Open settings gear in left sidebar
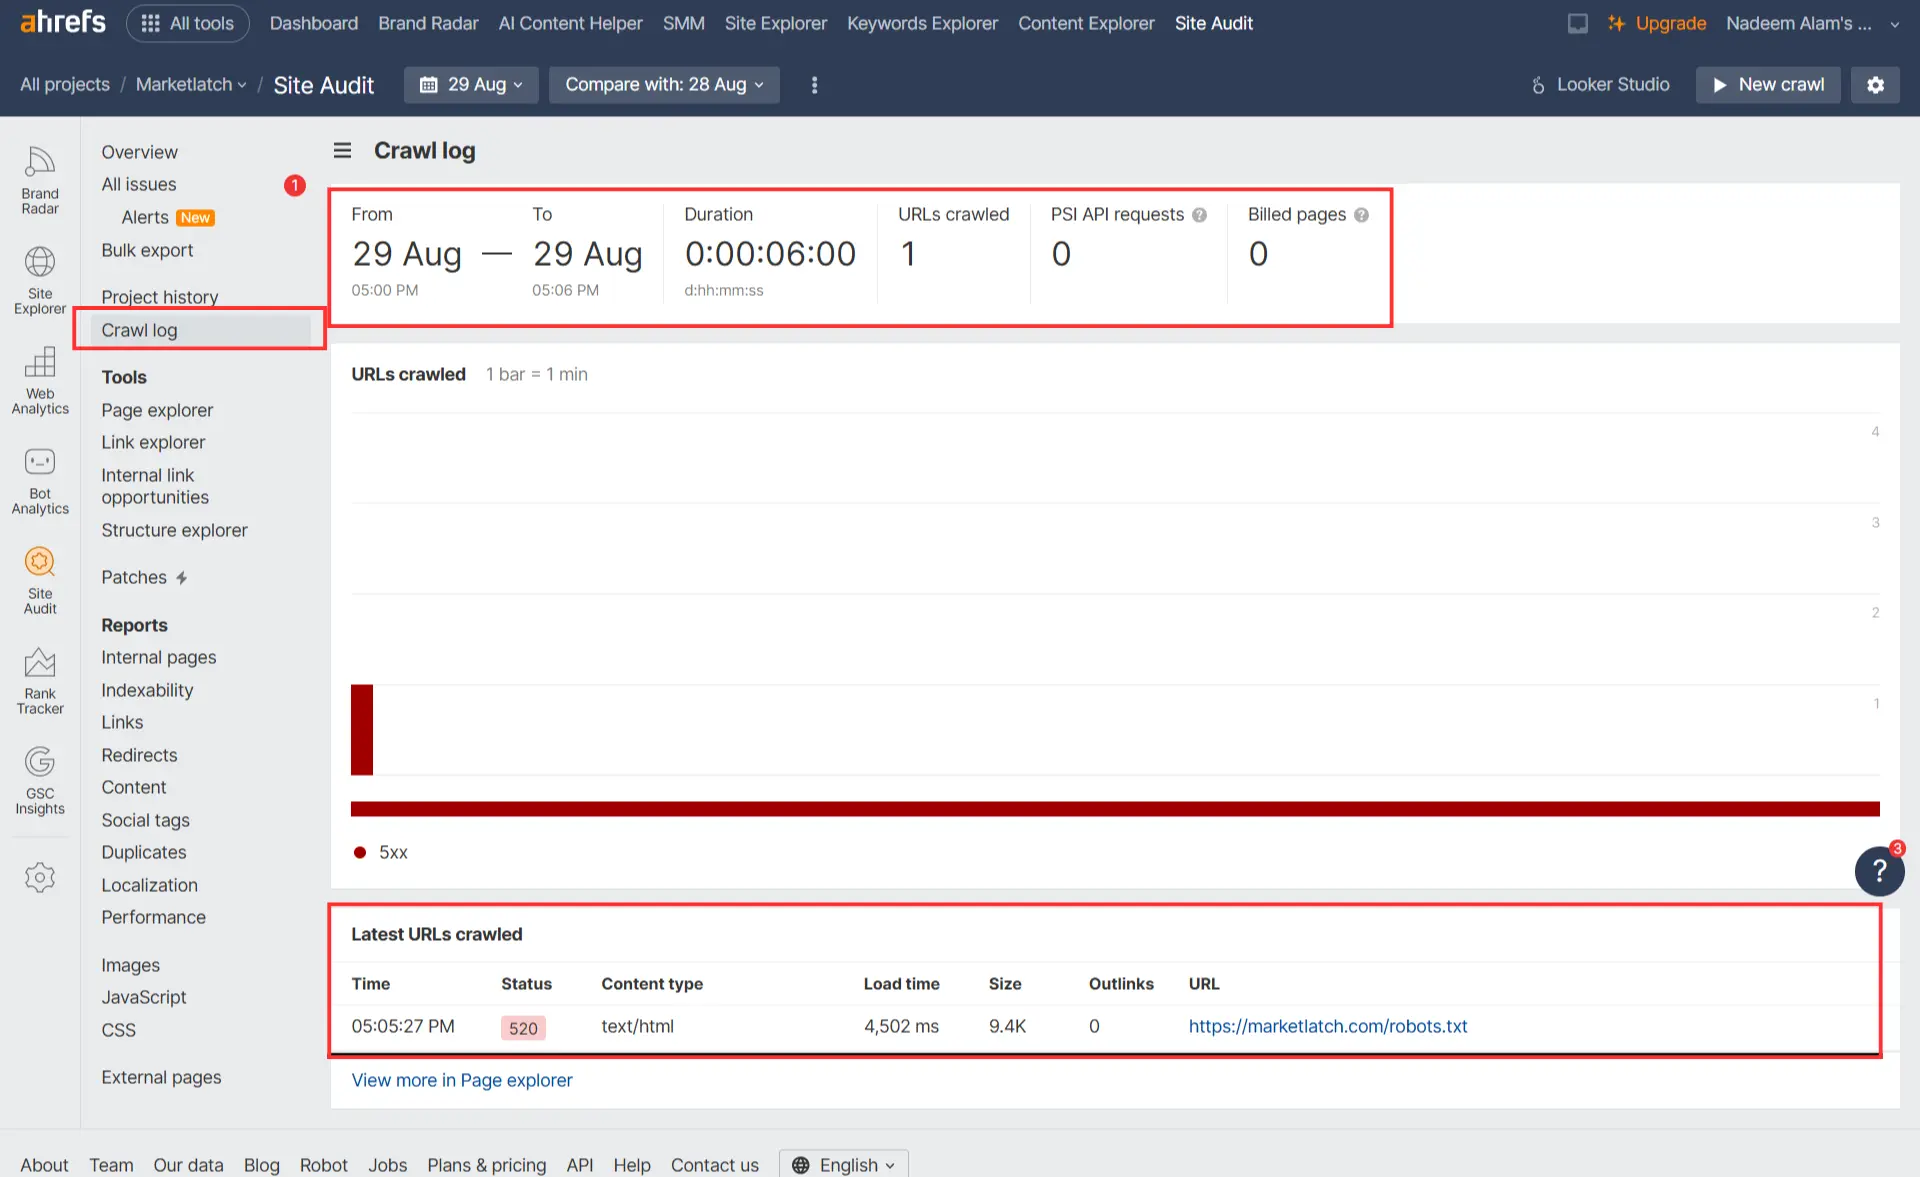 40,877
